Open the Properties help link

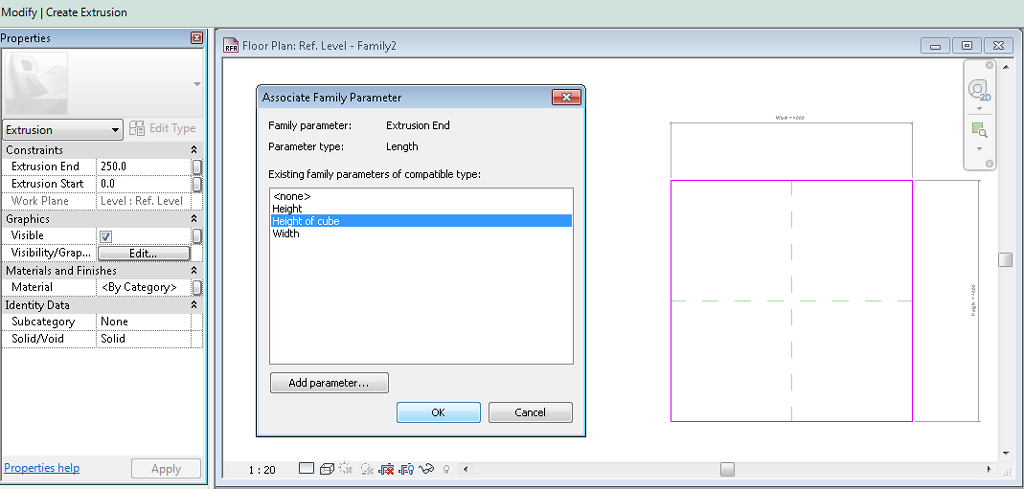pyautogui.click(x=42, y=468)
